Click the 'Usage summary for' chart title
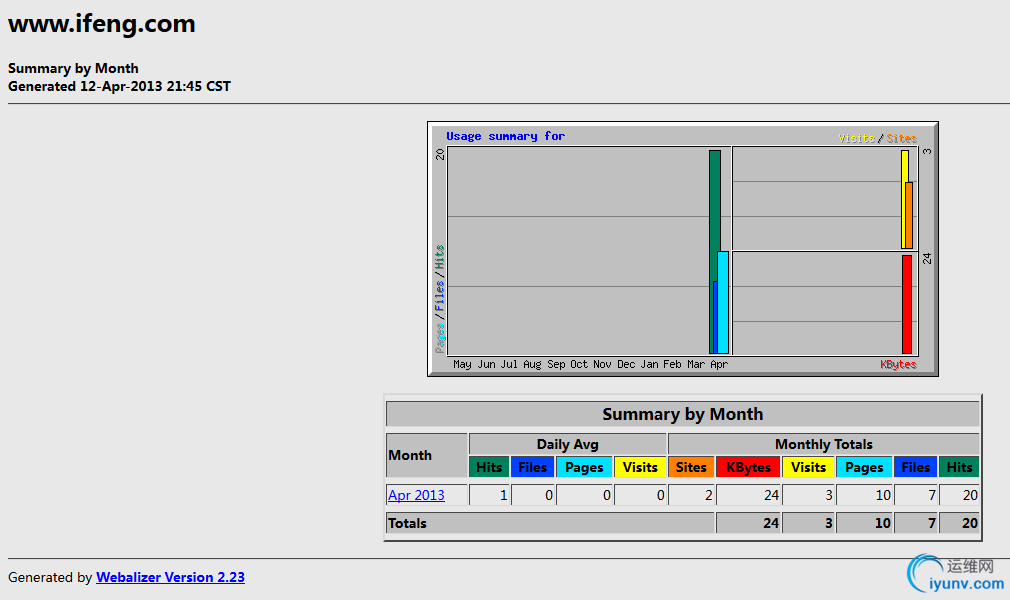1010x600 pixels. click(506, 136)
